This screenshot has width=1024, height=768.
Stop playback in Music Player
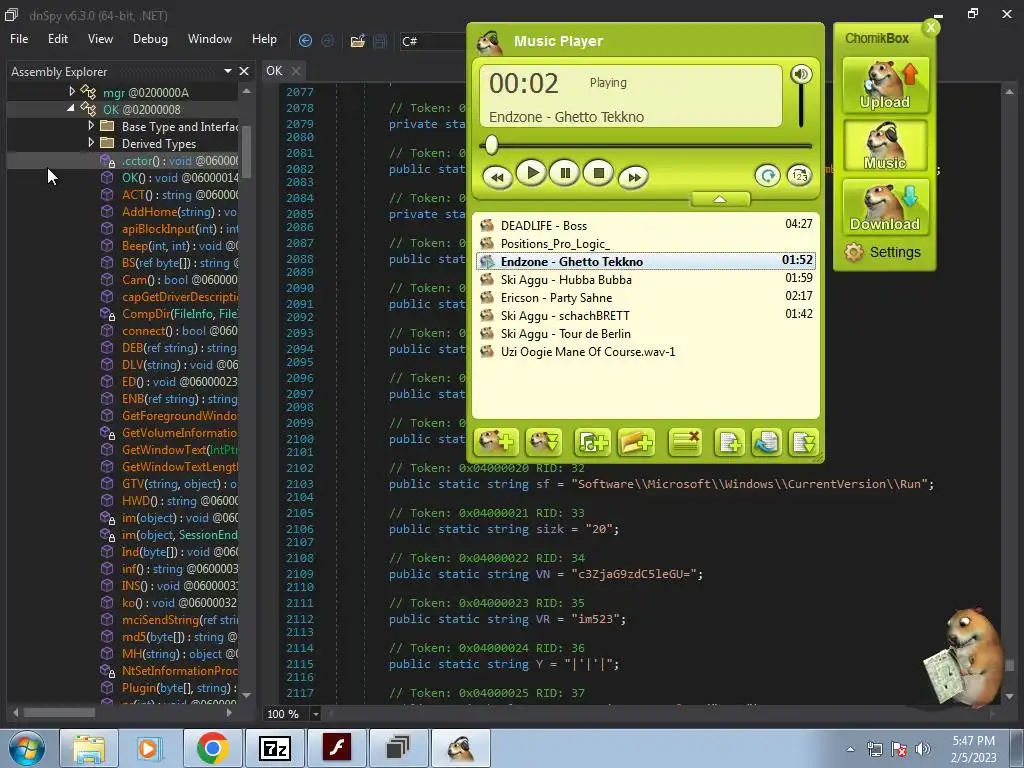(599, 173)
